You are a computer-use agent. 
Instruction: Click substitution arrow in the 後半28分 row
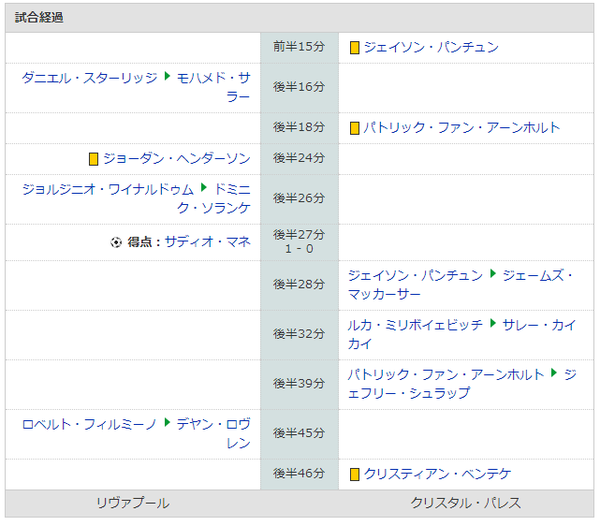493,274
